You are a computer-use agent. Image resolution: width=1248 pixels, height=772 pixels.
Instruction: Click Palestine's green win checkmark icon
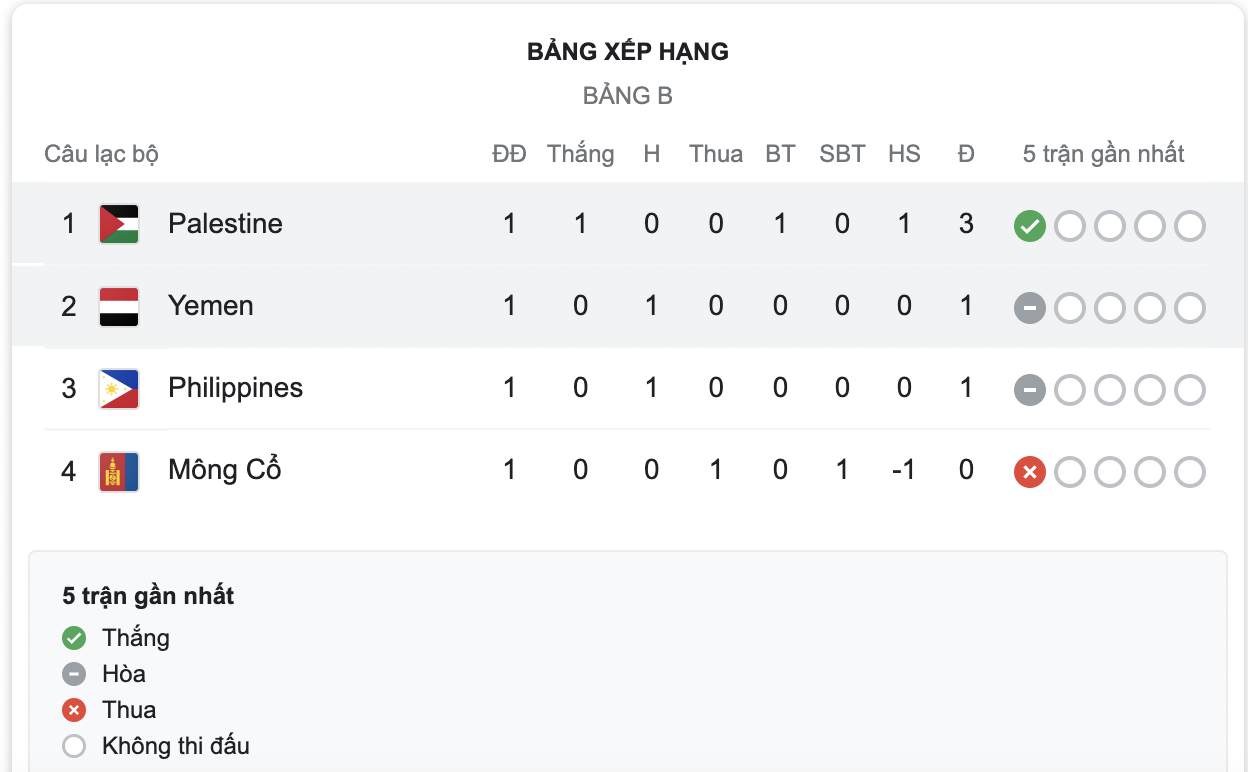[1029, 226]
